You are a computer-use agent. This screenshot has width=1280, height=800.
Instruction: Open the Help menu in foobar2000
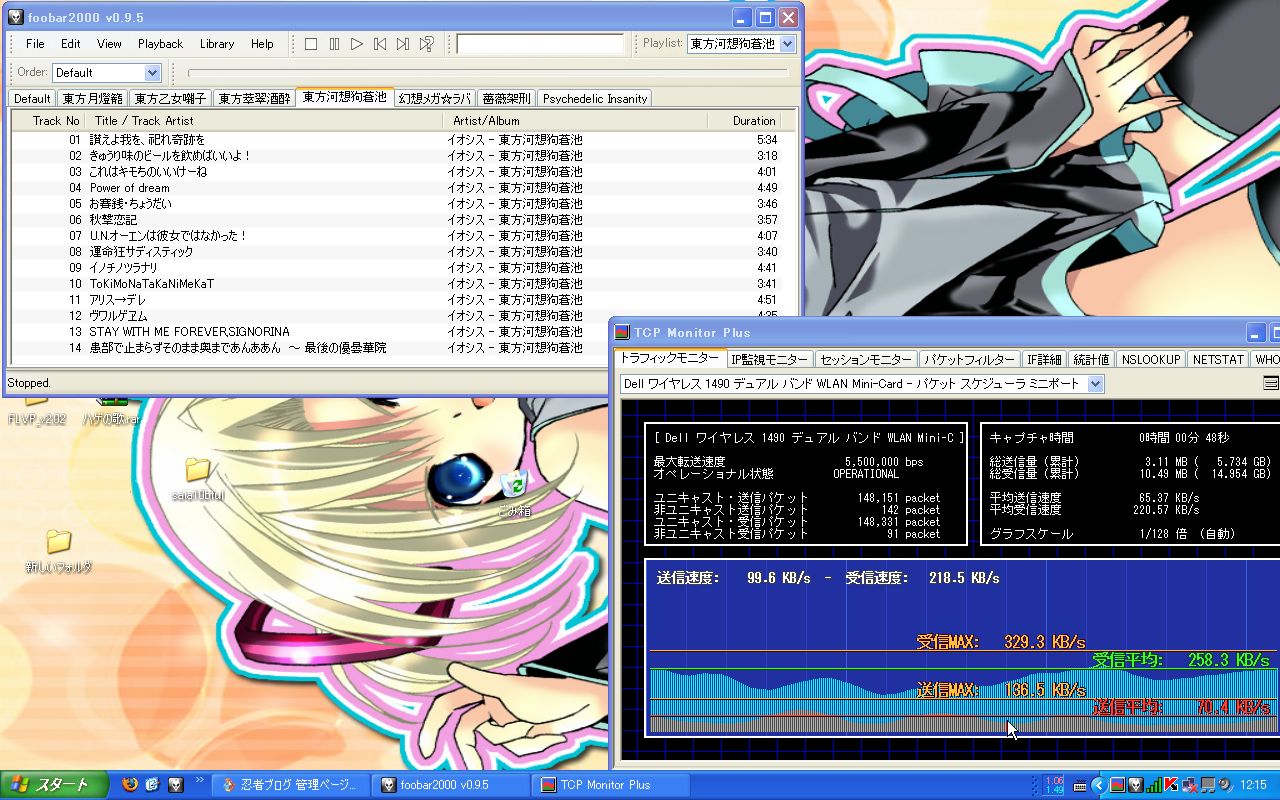click(x=262, y=44)
